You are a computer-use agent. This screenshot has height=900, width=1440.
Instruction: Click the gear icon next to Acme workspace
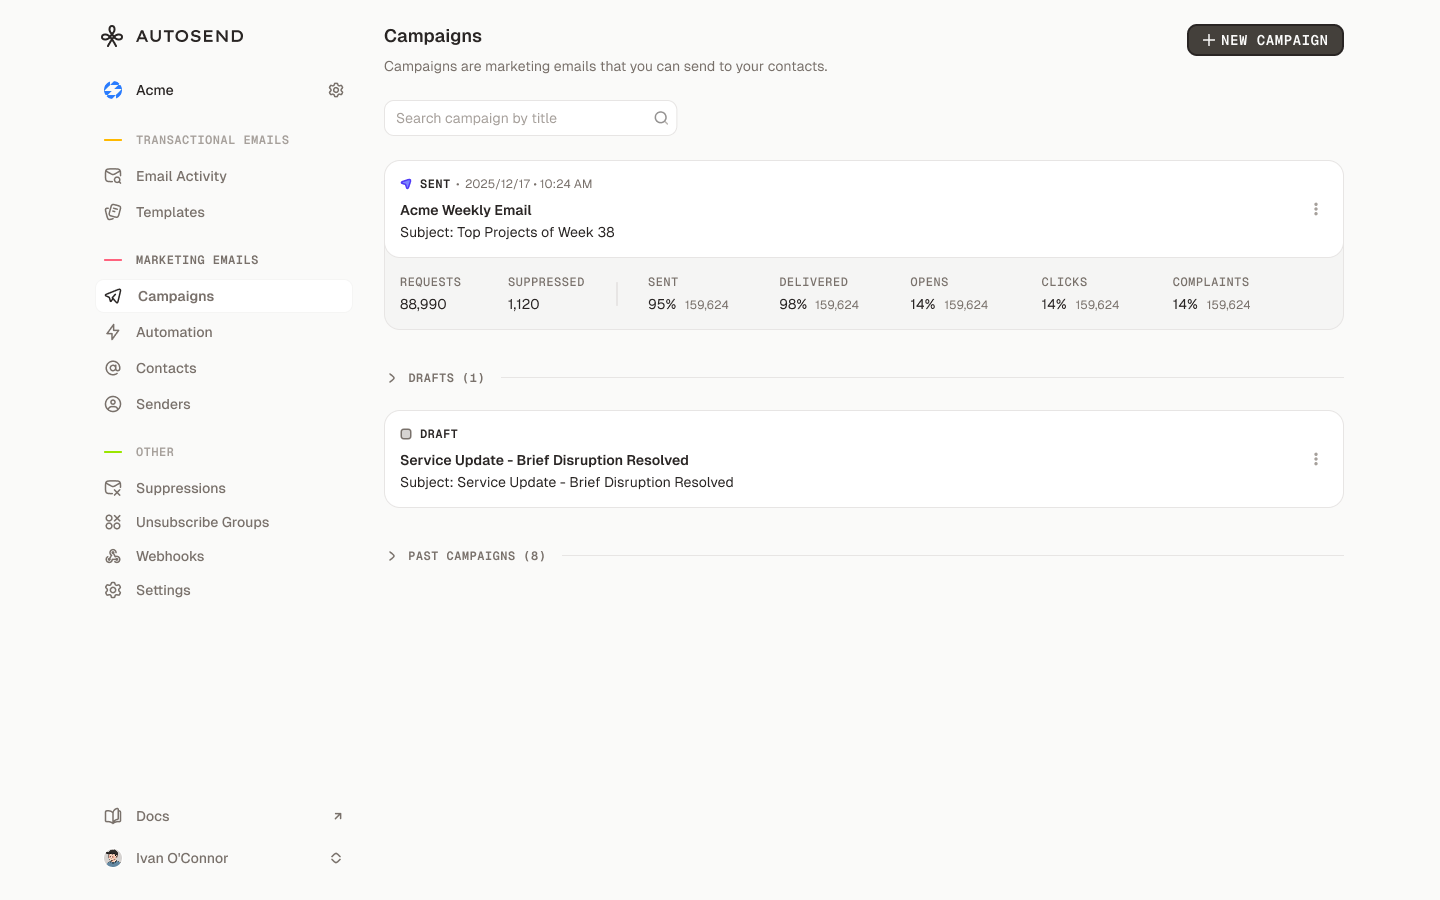[x=336, y=90]
